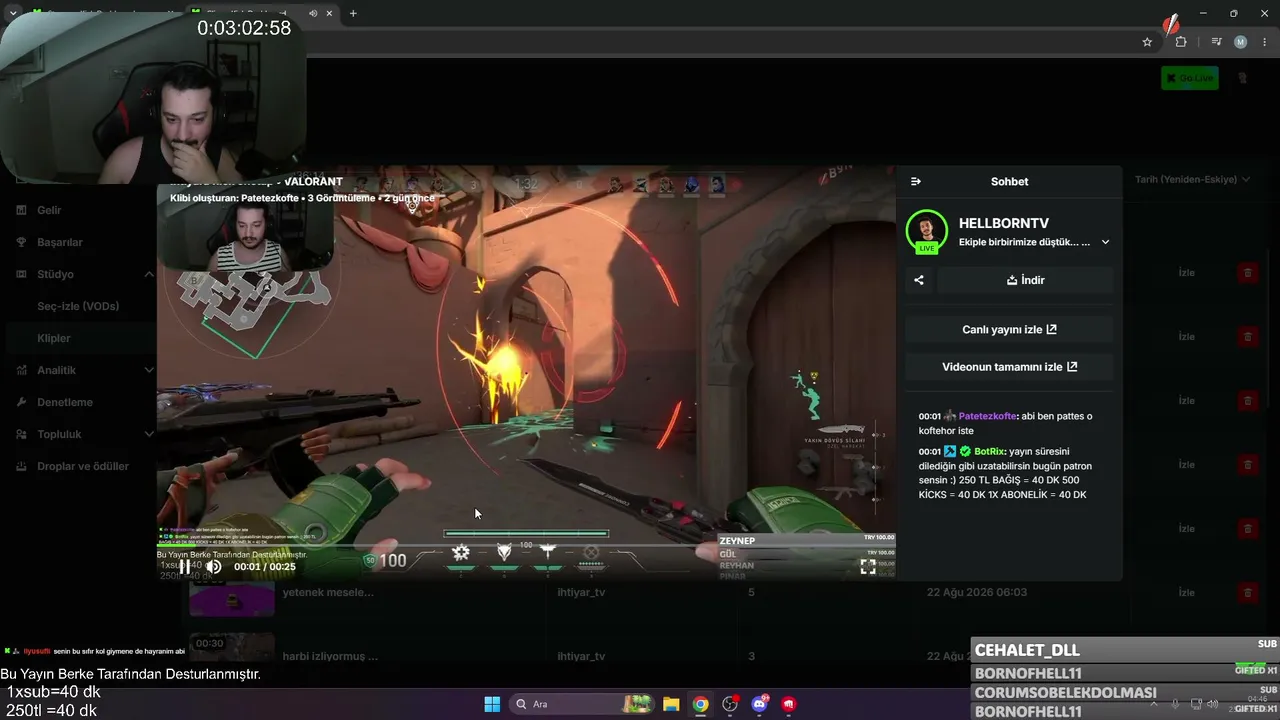1280x720 pixels.
Task: Select Klipler in the sidebar
Action: [x=54, y=338]
